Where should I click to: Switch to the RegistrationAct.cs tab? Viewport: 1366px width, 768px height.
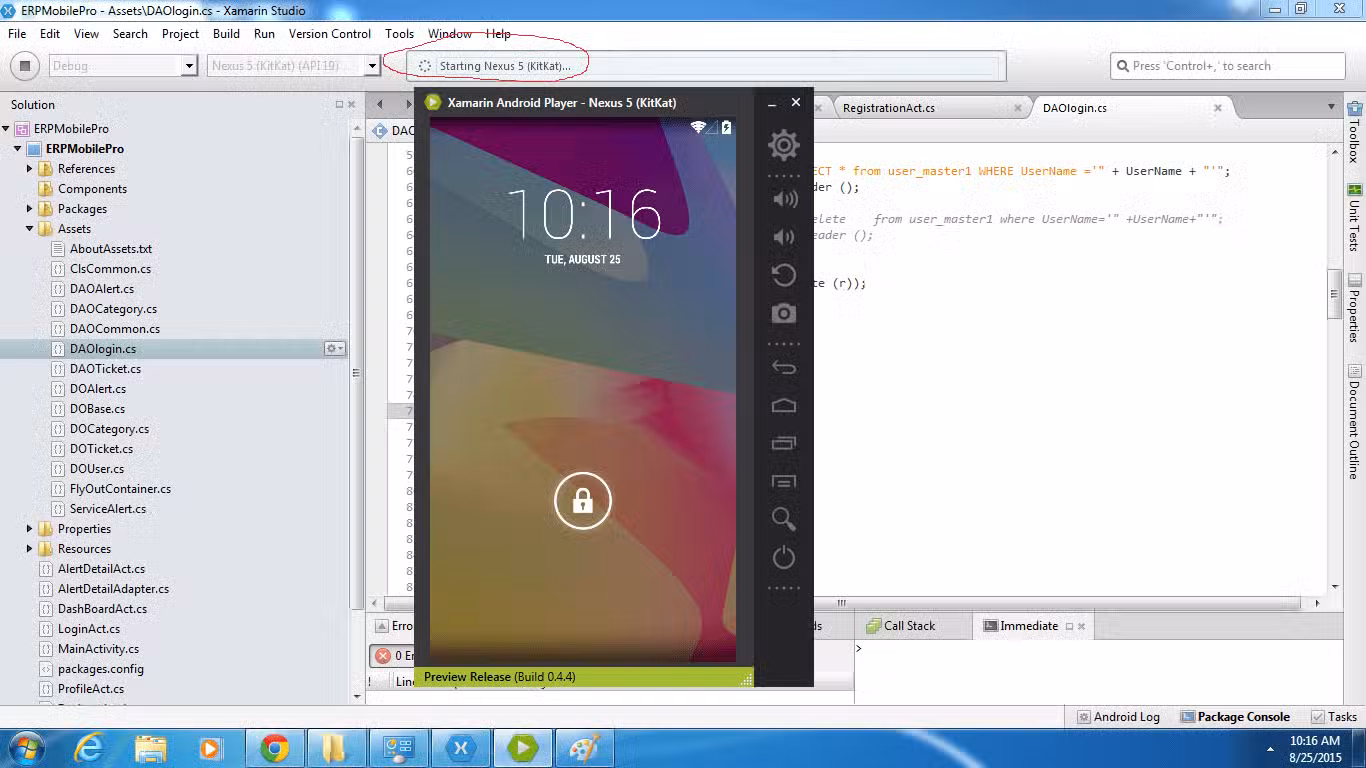888,108
